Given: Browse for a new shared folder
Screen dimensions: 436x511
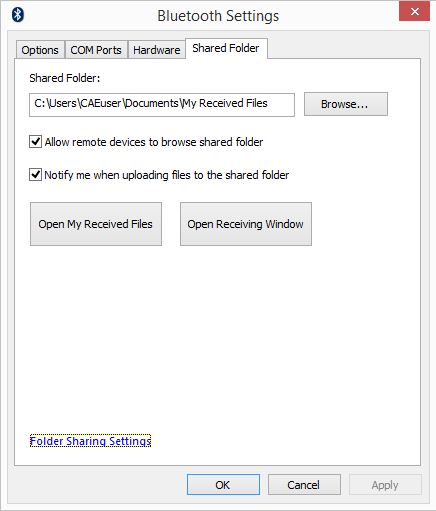Looking at the screenshot, I should (346, 104).
